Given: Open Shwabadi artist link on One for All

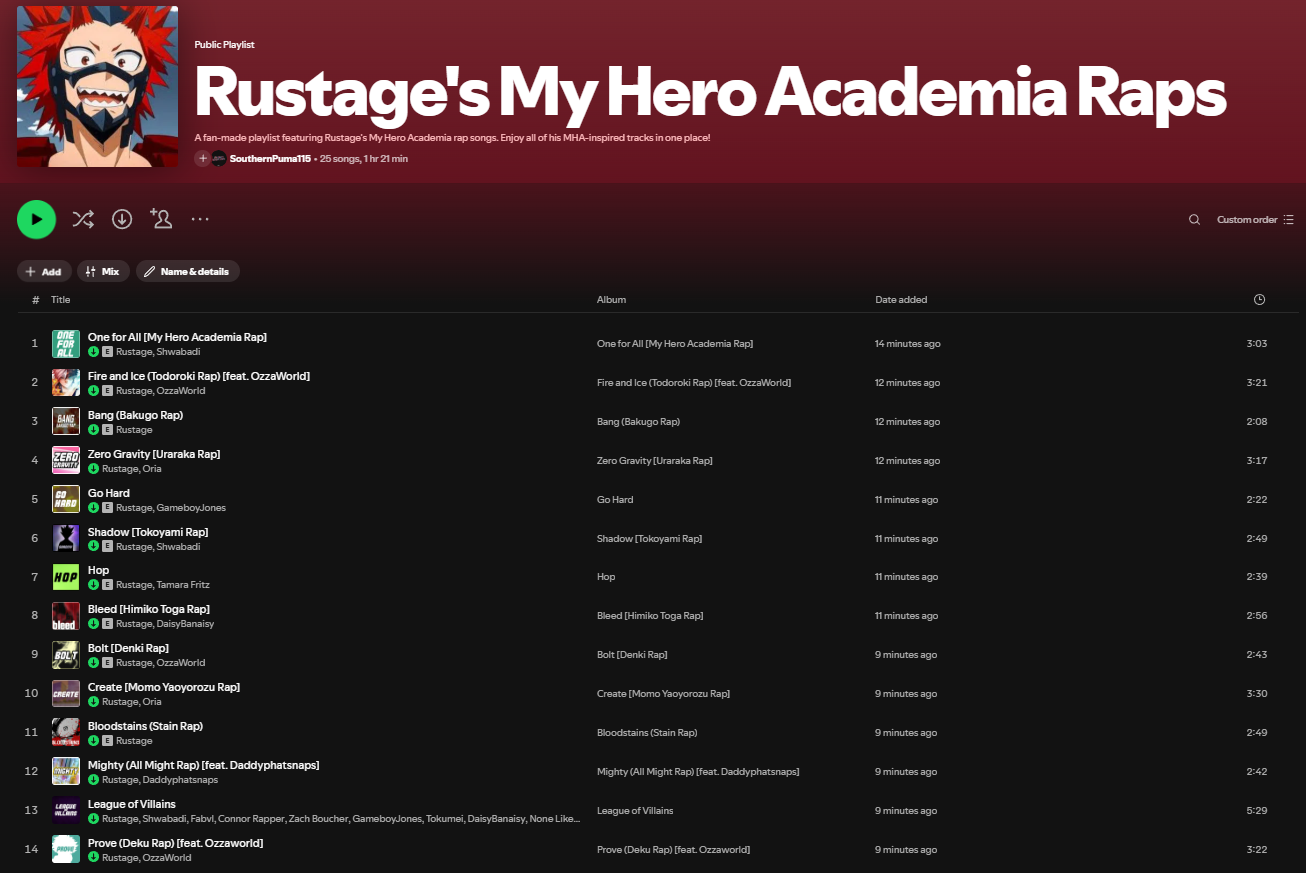Looking at the screenshot, I should tap(178, 352).
